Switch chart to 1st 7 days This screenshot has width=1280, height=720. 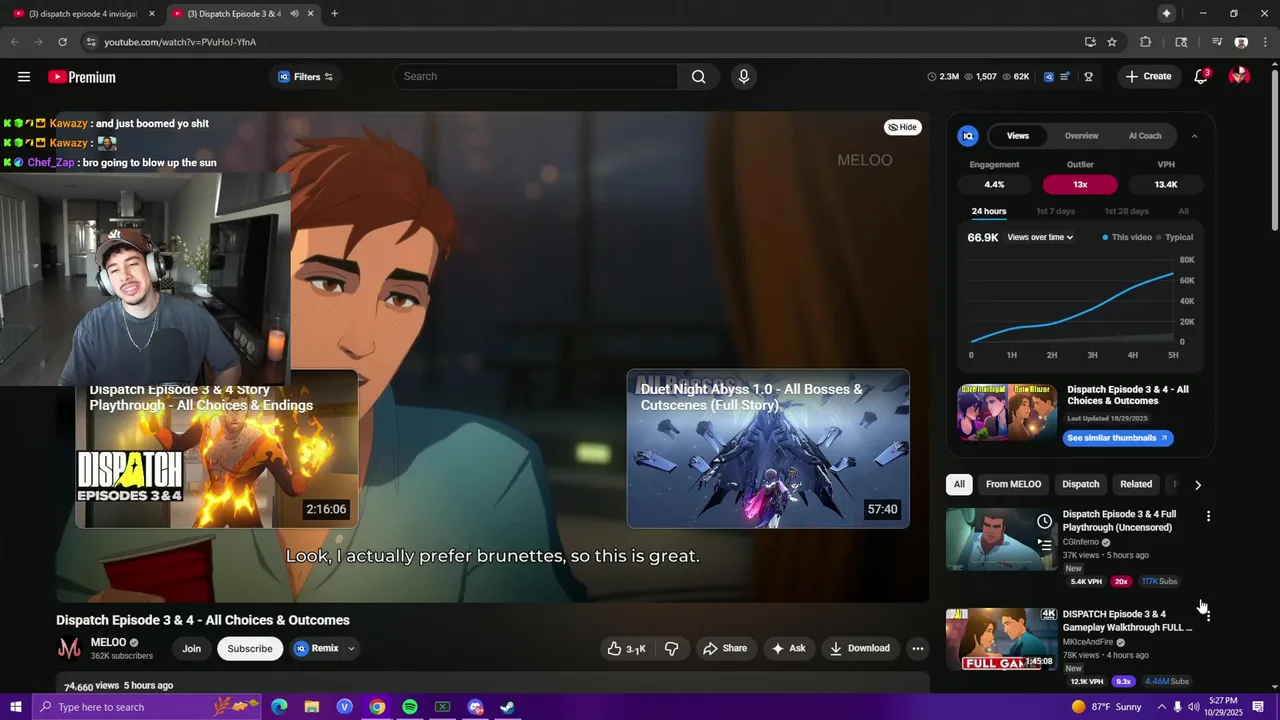click(1055, 212)
